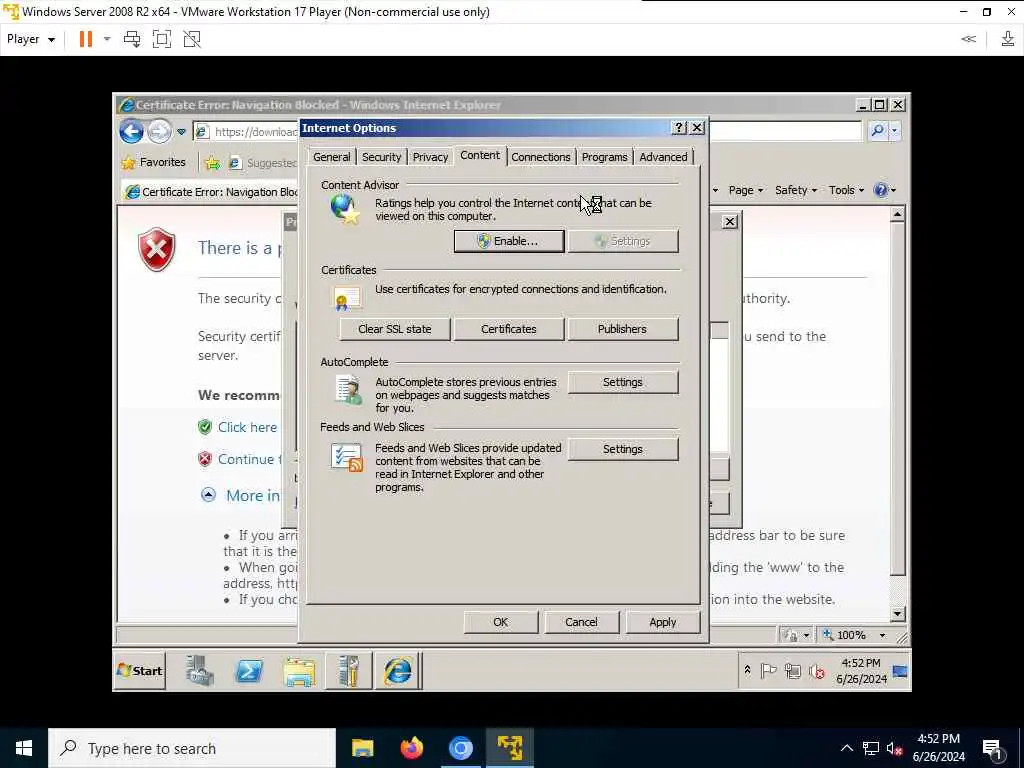Open the Certificates button
This screenshot has height=768, width=1024.
(x=509, y=329)
